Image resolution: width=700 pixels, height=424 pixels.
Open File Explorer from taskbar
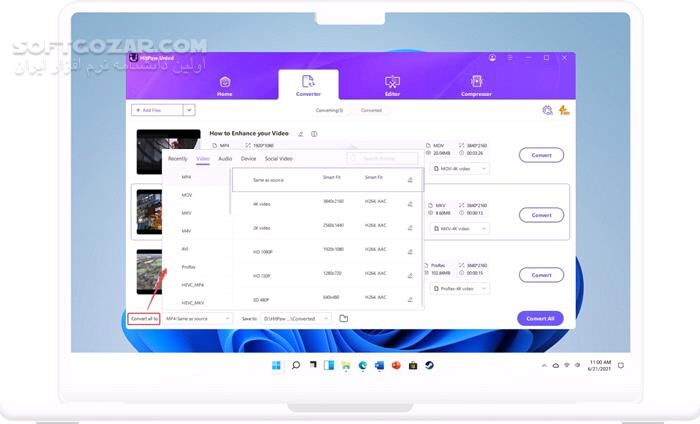(346, 366)
